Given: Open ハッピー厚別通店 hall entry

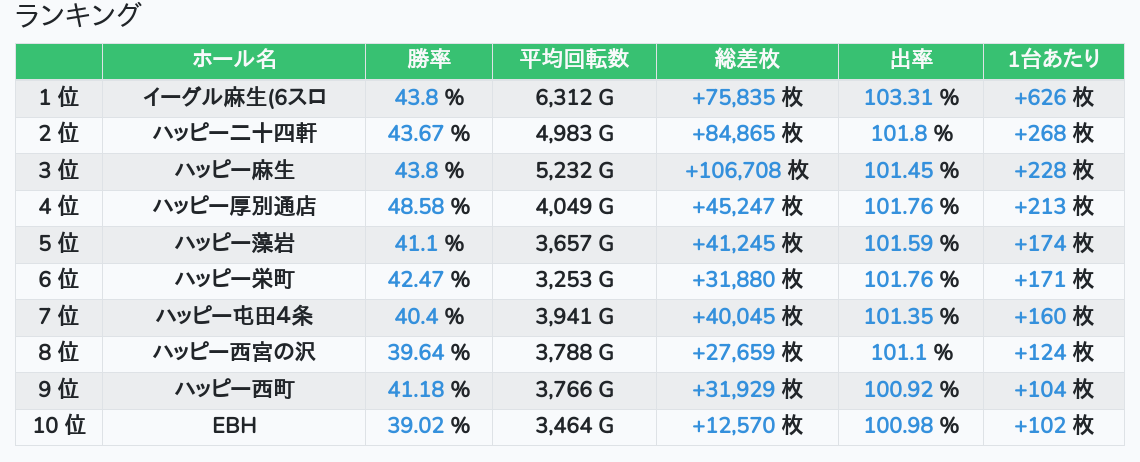Looking at the screenshot, I should (x=234, y=207).
